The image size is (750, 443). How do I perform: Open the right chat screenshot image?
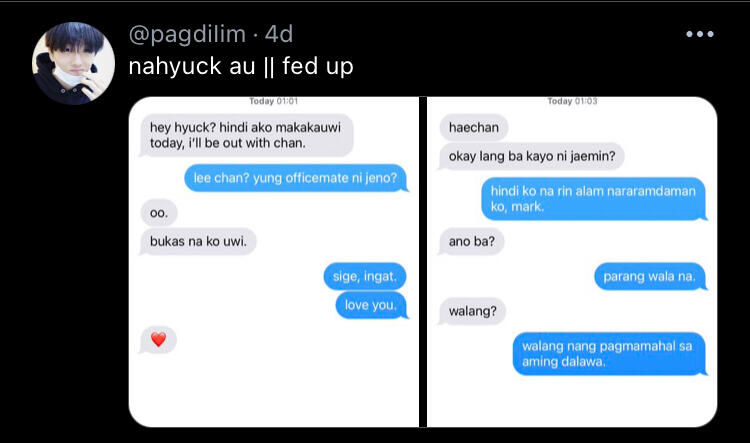click(572, 262)
